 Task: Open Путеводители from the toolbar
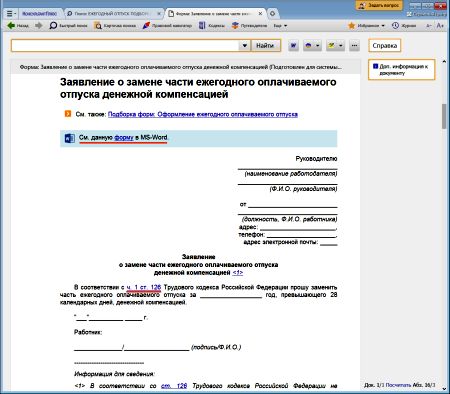pos(249,26)
